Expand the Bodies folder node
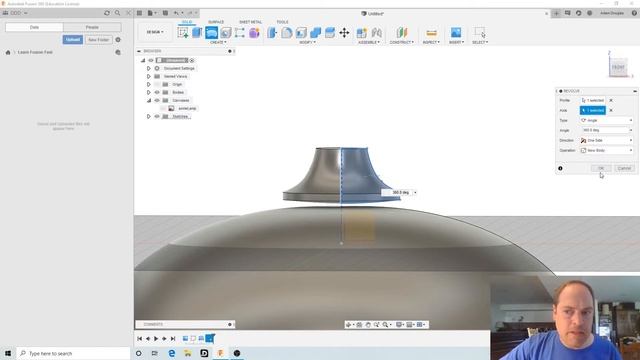 tap(149, 92)
